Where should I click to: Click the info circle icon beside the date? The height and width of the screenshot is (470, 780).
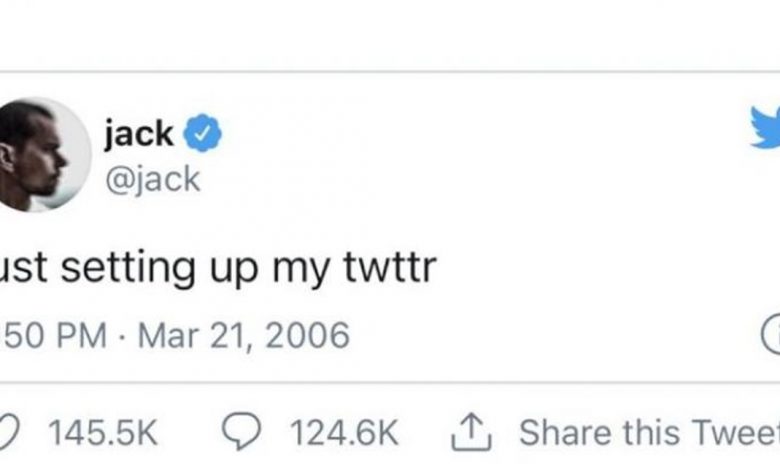pos(771,334)
